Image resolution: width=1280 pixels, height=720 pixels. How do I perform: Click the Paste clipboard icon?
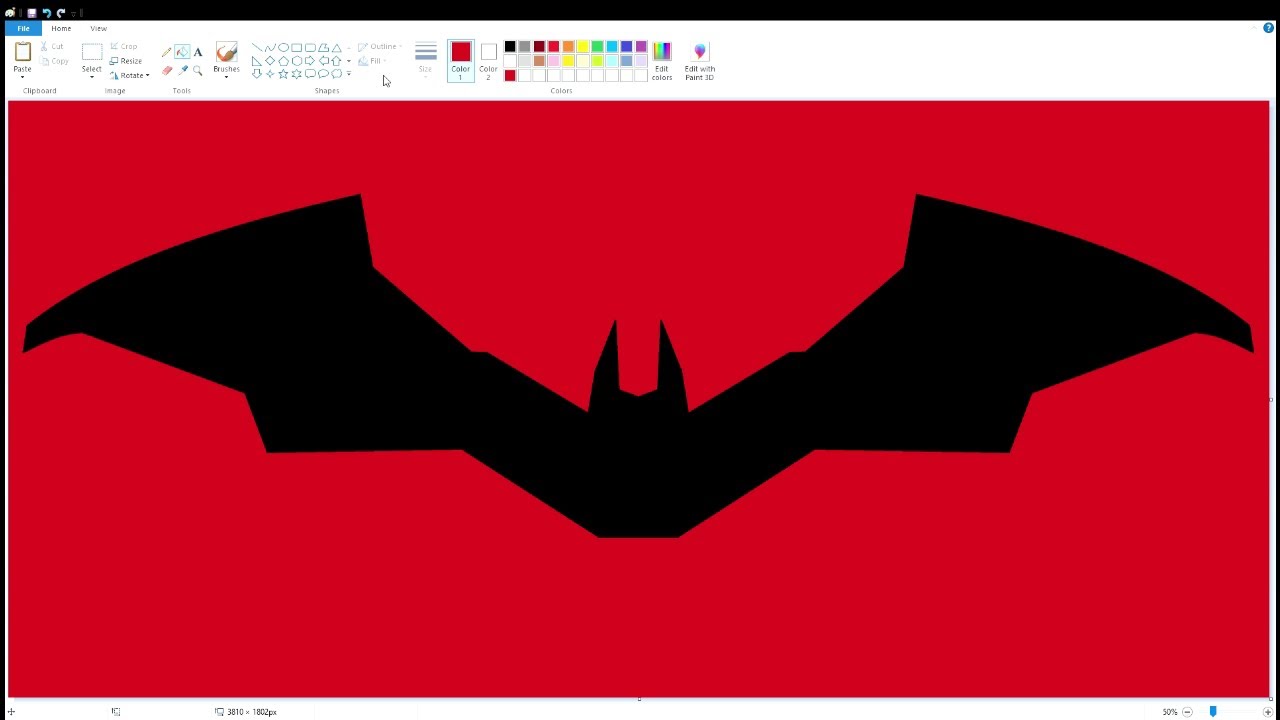pos(22,52)
